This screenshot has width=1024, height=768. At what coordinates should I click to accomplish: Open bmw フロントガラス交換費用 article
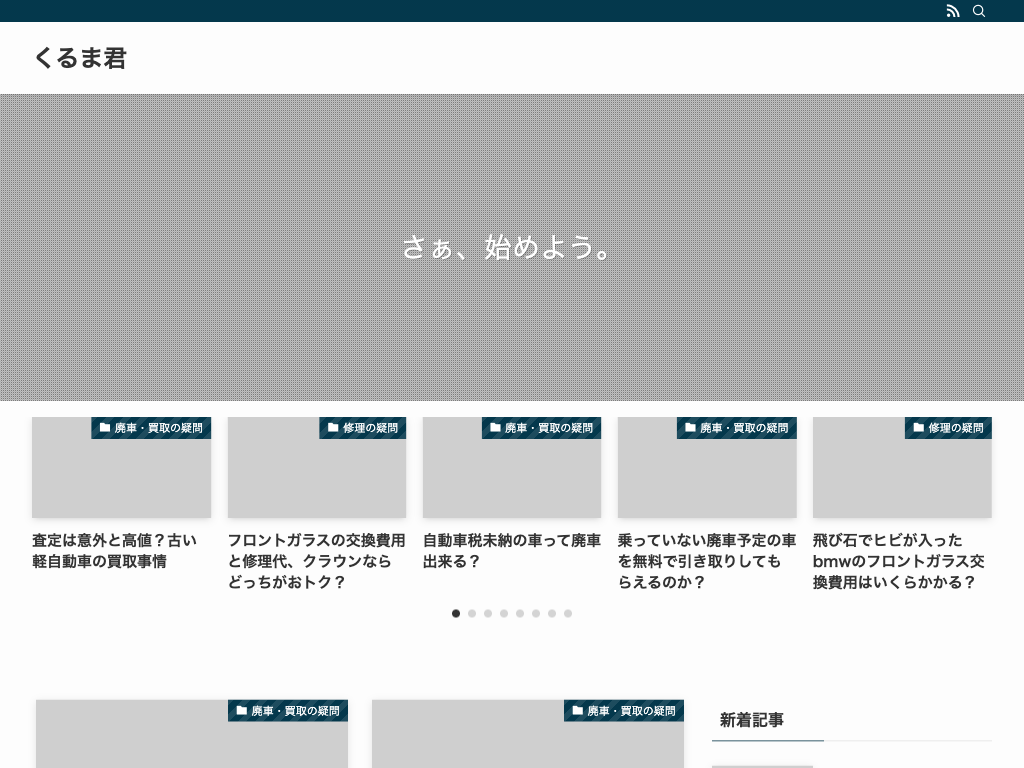pyautogui.click(x=898, y=561)
